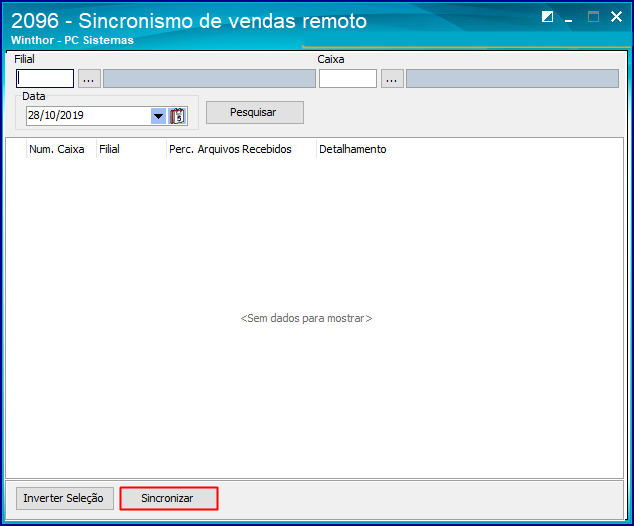
Task: Sort by the Num. Caixa column header
Action: click(x=61, y=149)
